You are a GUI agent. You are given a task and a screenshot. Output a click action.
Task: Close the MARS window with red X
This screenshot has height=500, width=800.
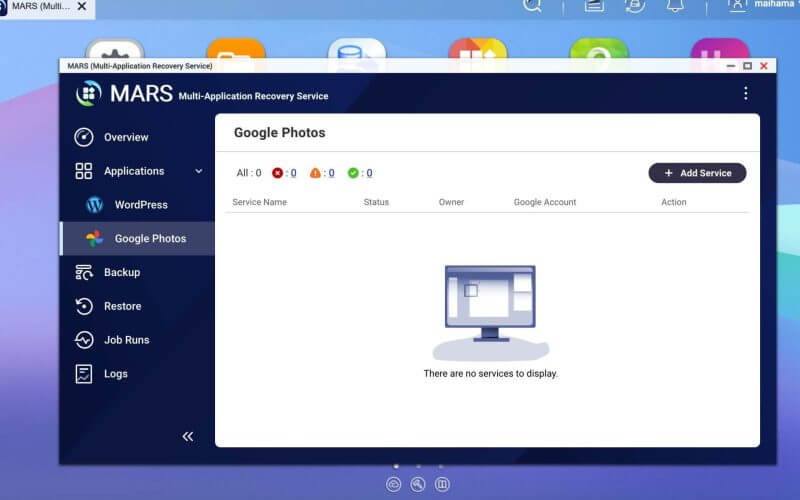(764, 66)
